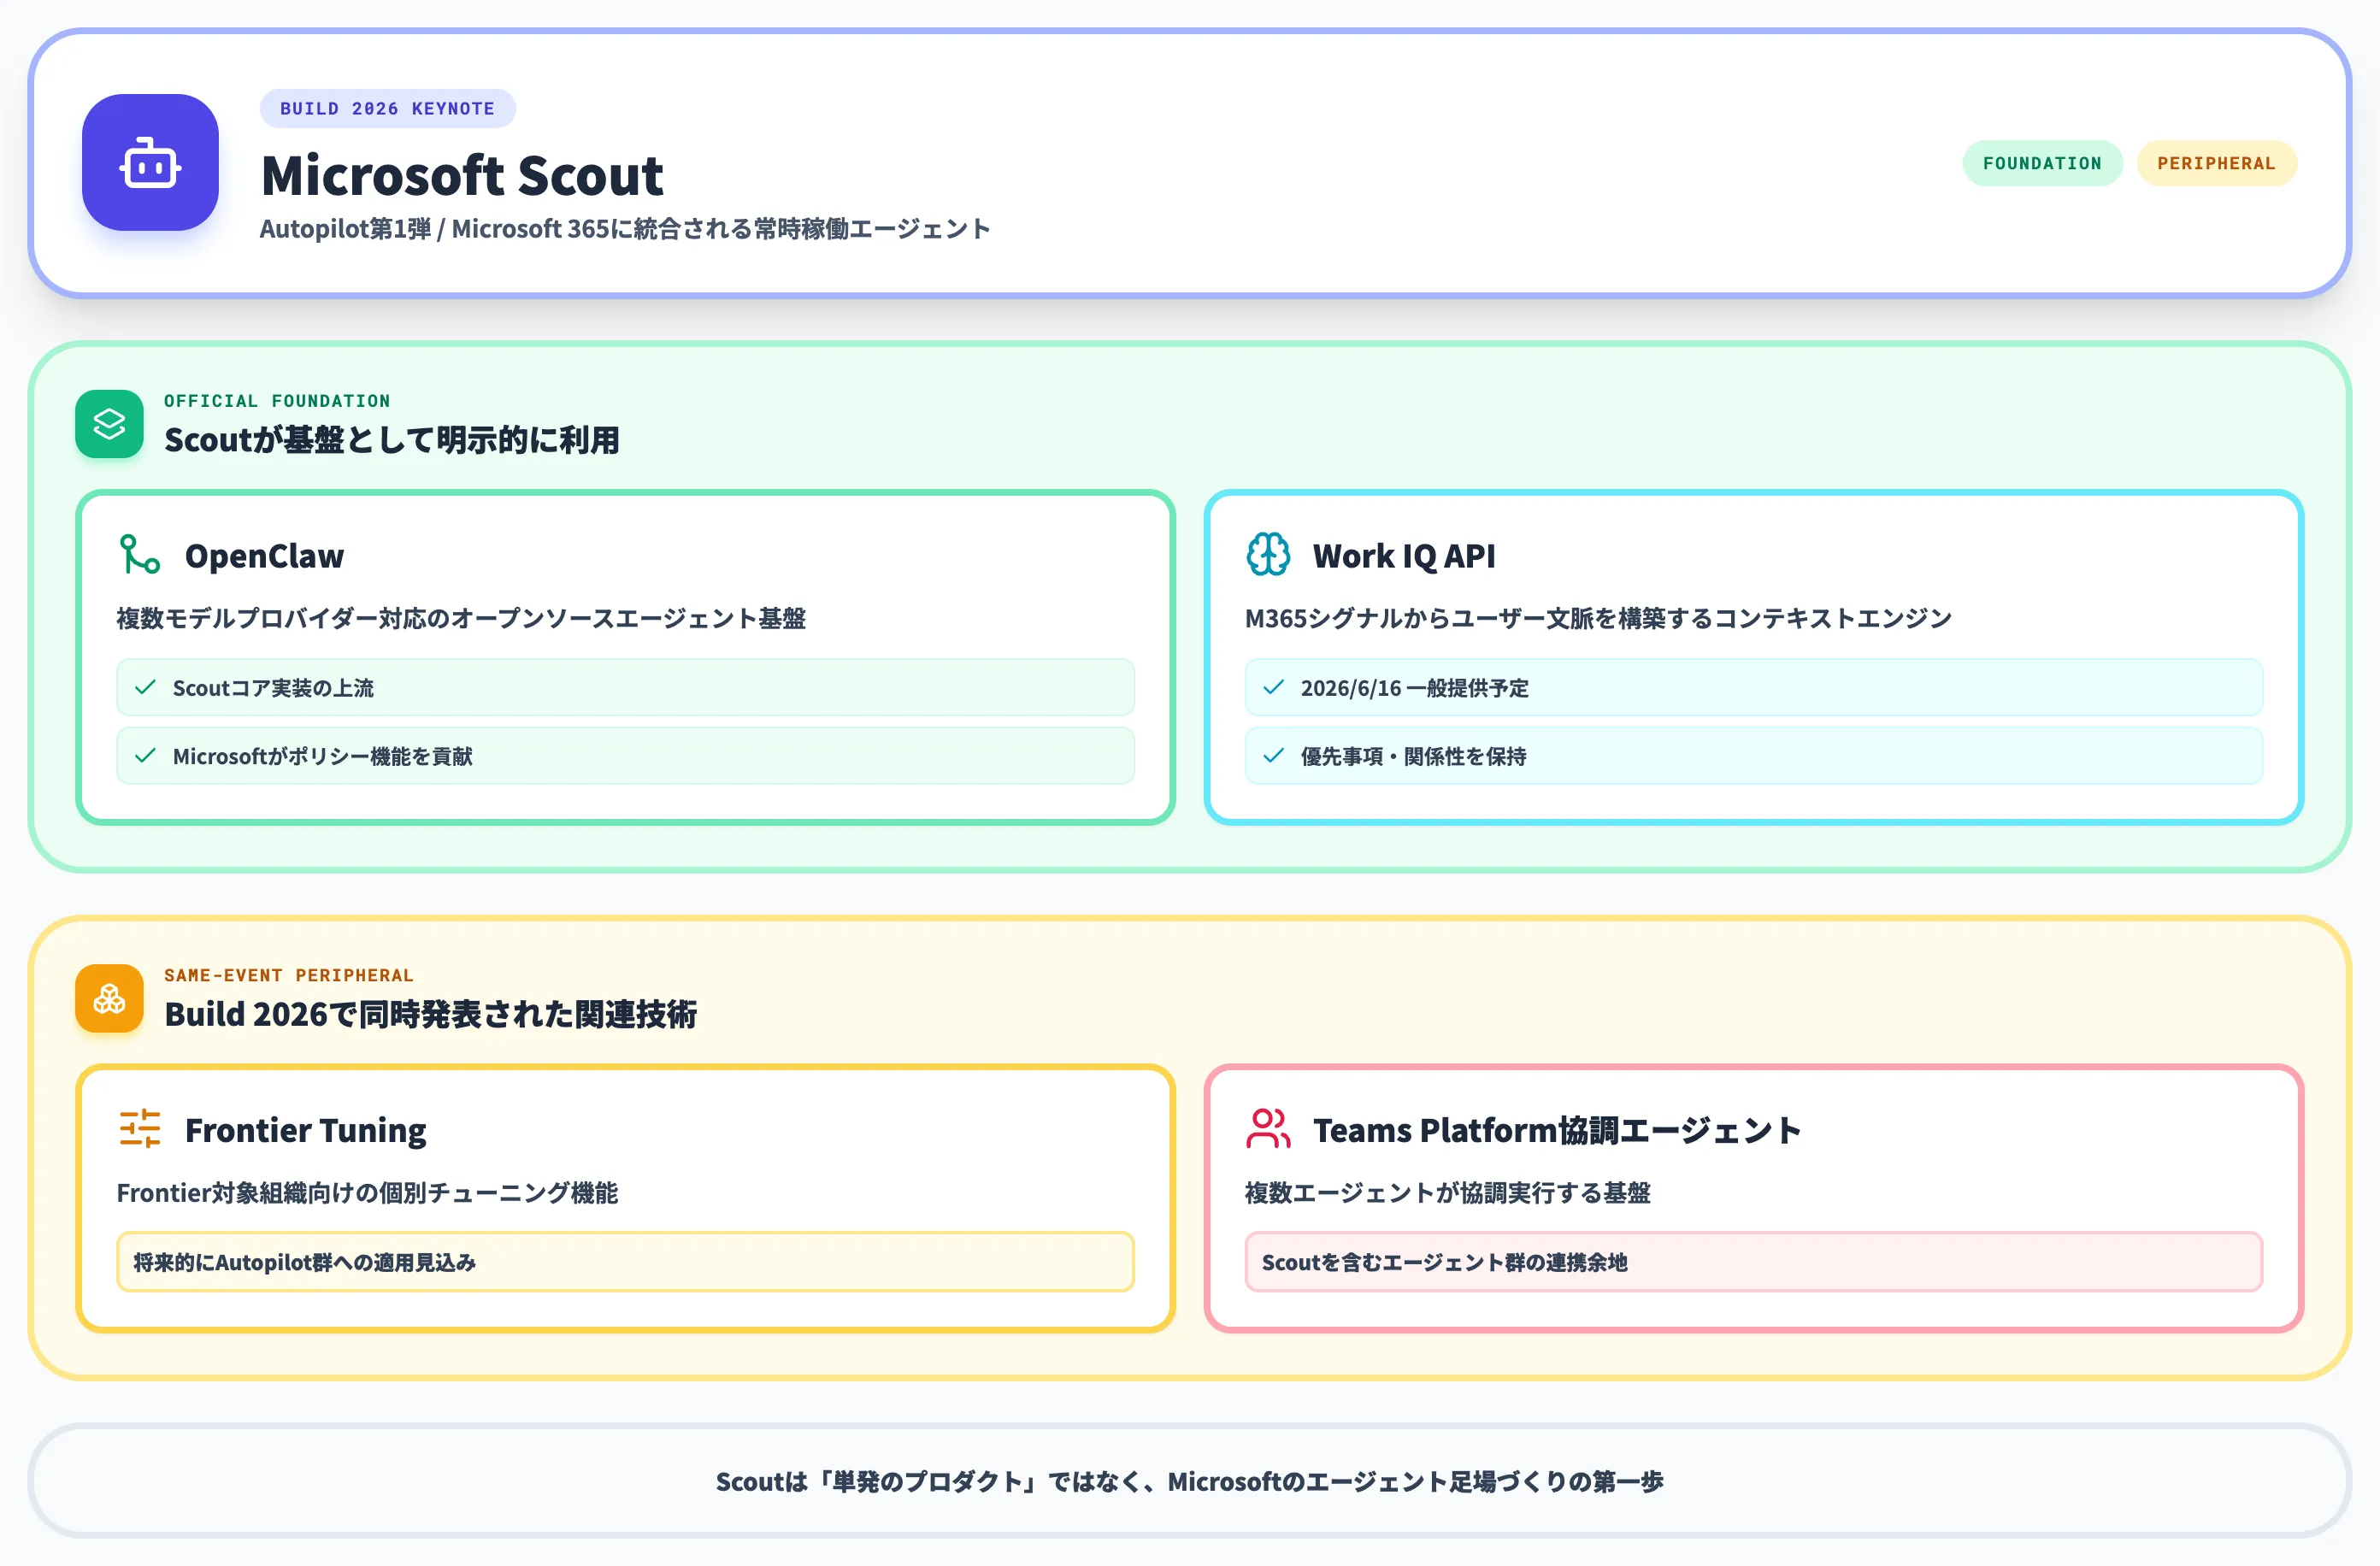Click the Teams Platform users icon
Viewport: 2380px width, 1566px height.
[1268, 1128]
